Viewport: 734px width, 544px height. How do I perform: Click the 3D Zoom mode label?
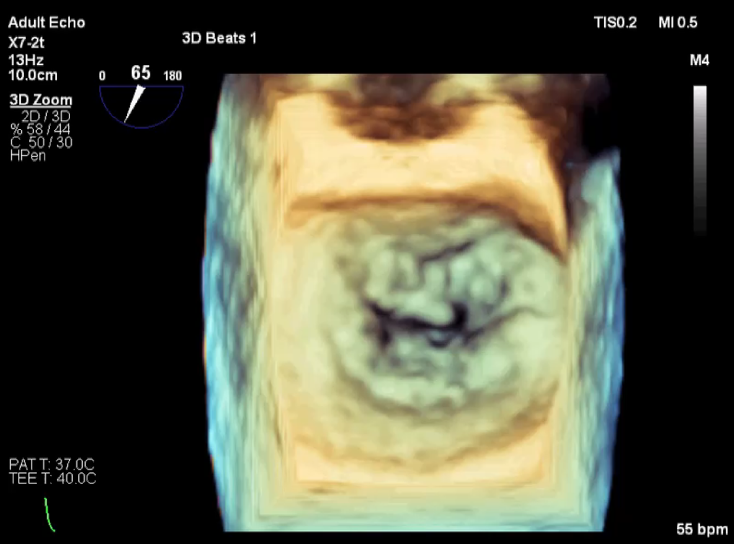pos(34,100)
